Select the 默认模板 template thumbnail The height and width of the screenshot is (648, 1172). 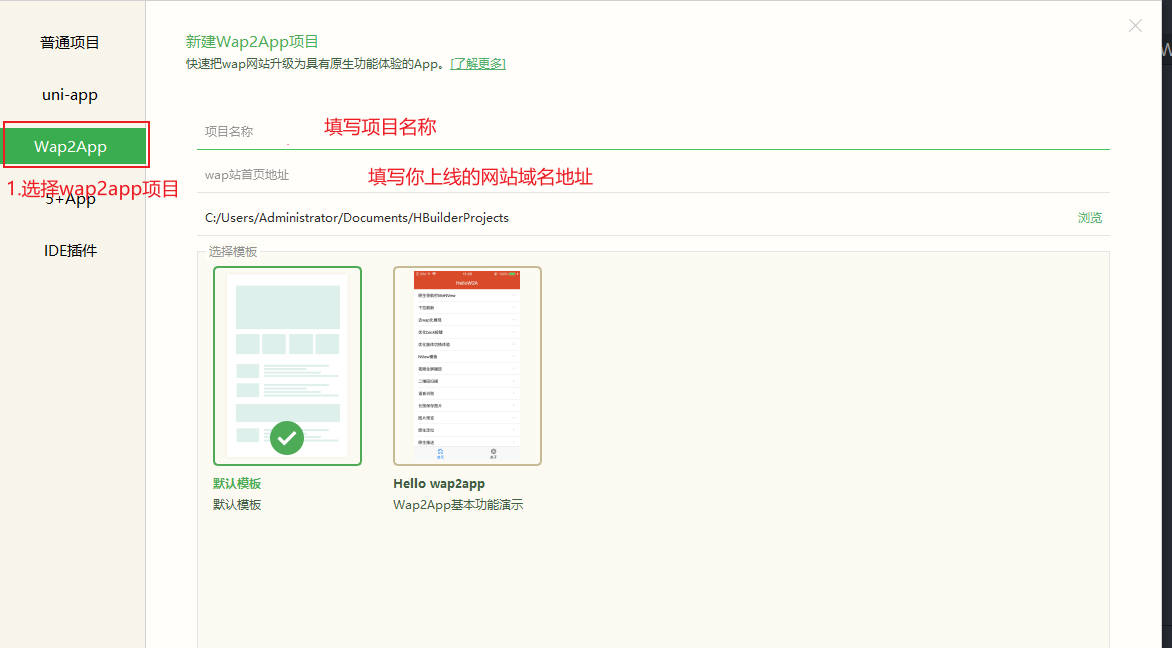[287, 365]
